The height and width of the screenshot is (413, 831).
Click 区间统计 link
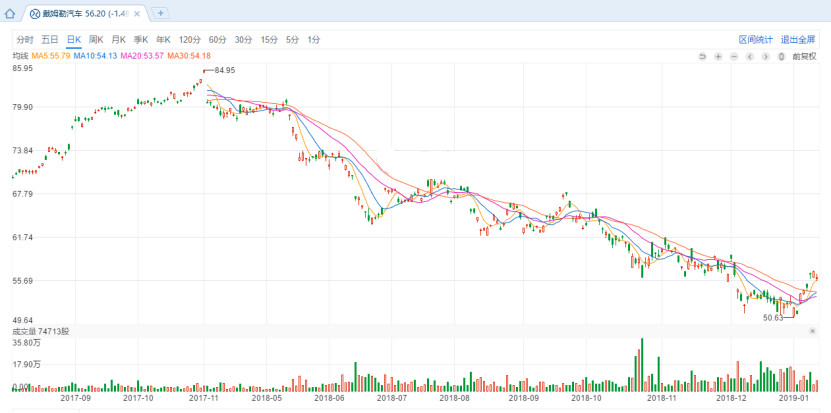(756, 39)
